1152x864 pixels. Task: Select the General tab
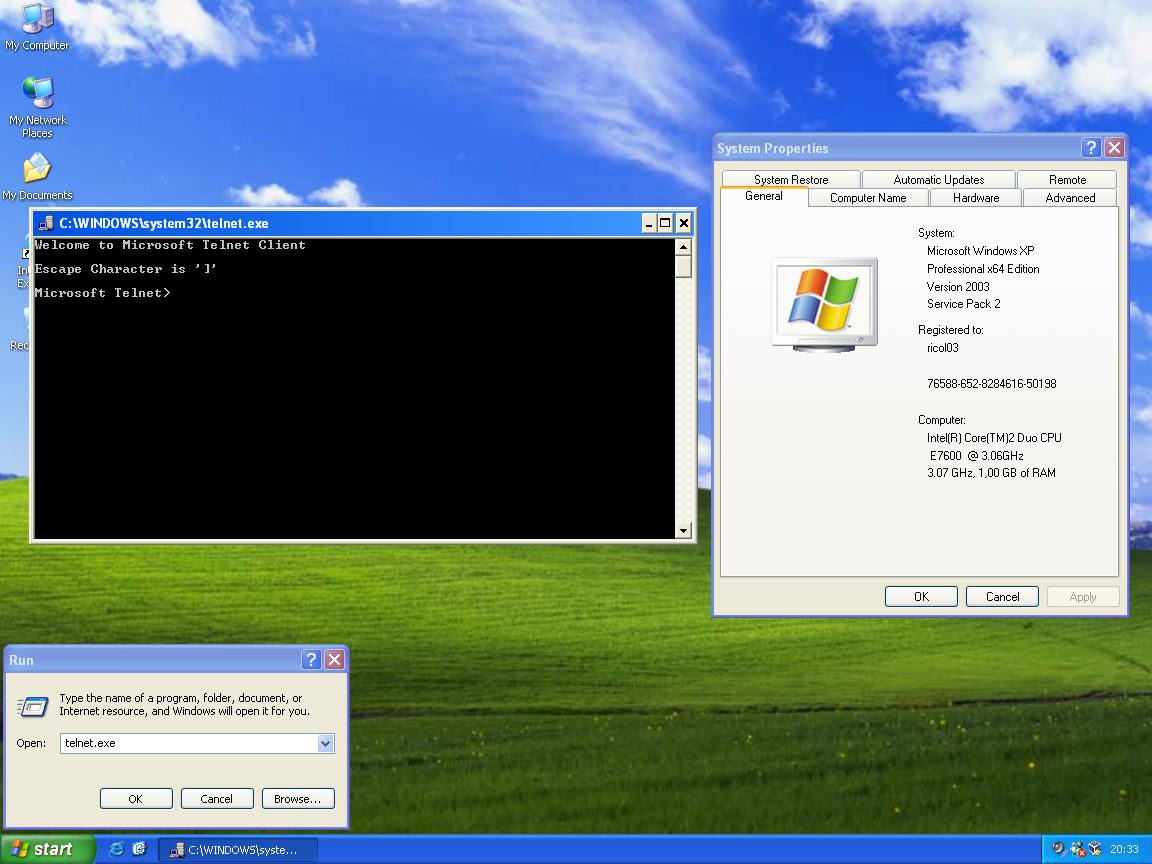click(x=764, y=196)
